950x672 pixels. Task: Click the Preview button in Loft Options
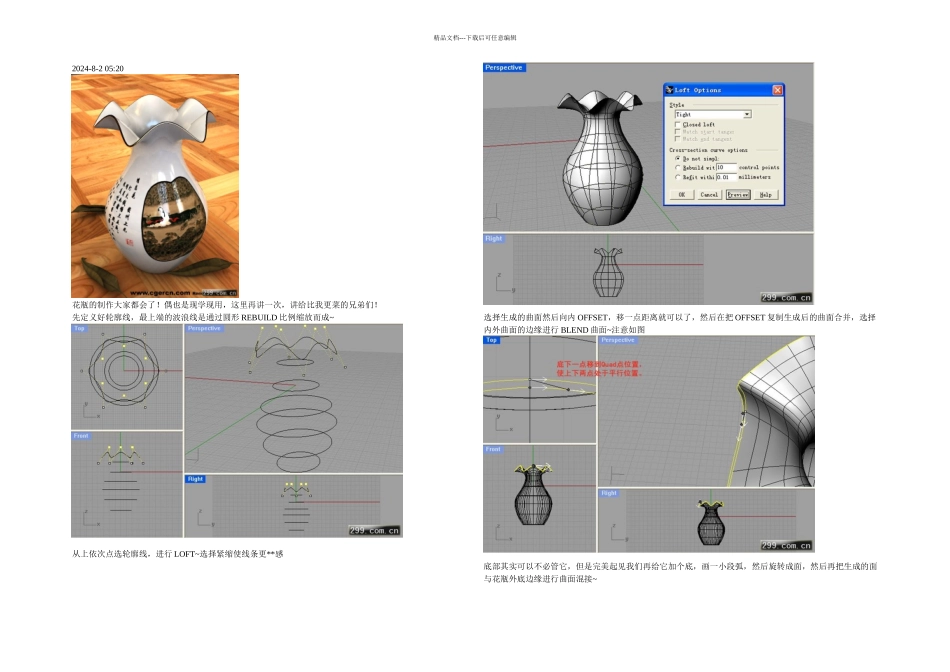tap(738, 195)
